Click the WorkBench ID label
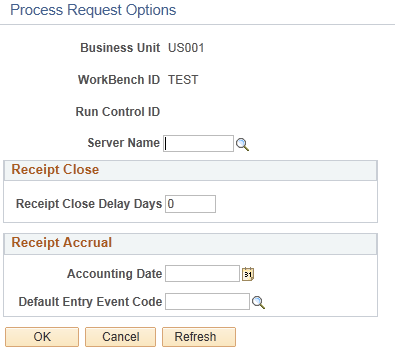The image size is (395, 362). [119, 80]
